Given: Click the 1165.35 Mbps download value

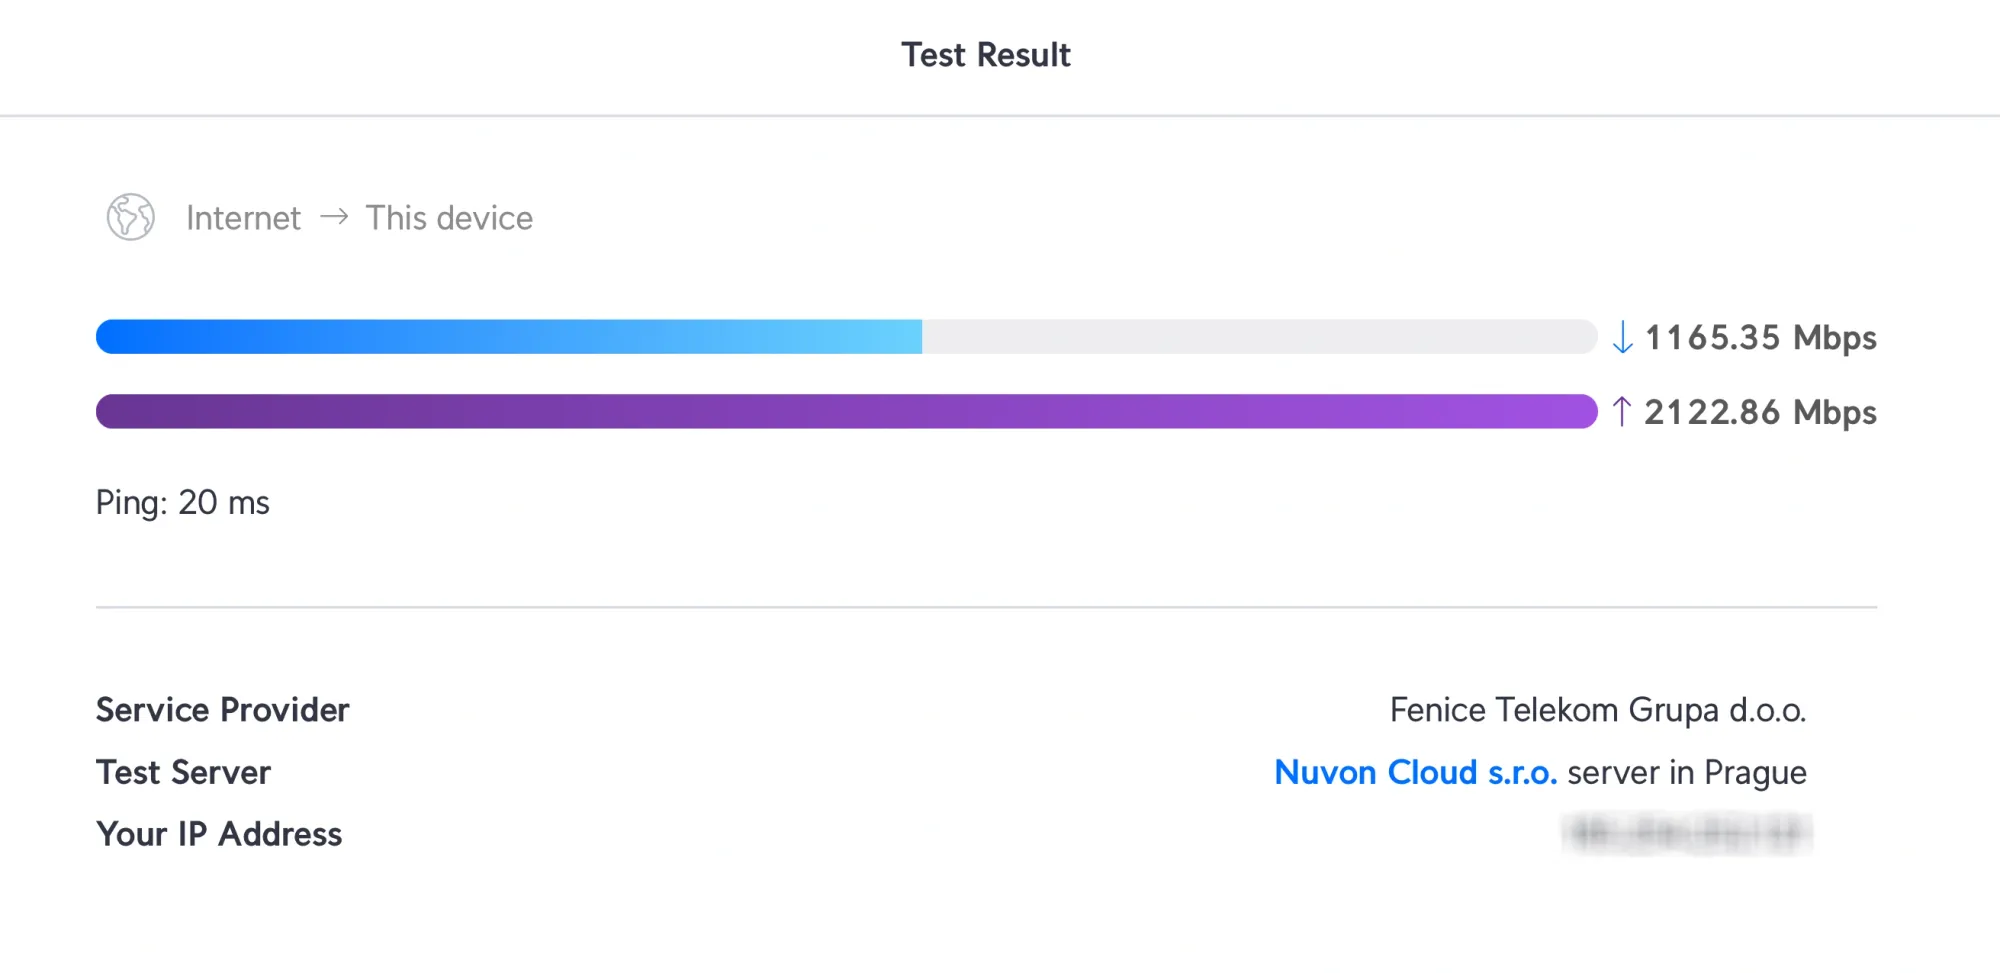Looking at the screenshot, I should [x=1760, y=337].
